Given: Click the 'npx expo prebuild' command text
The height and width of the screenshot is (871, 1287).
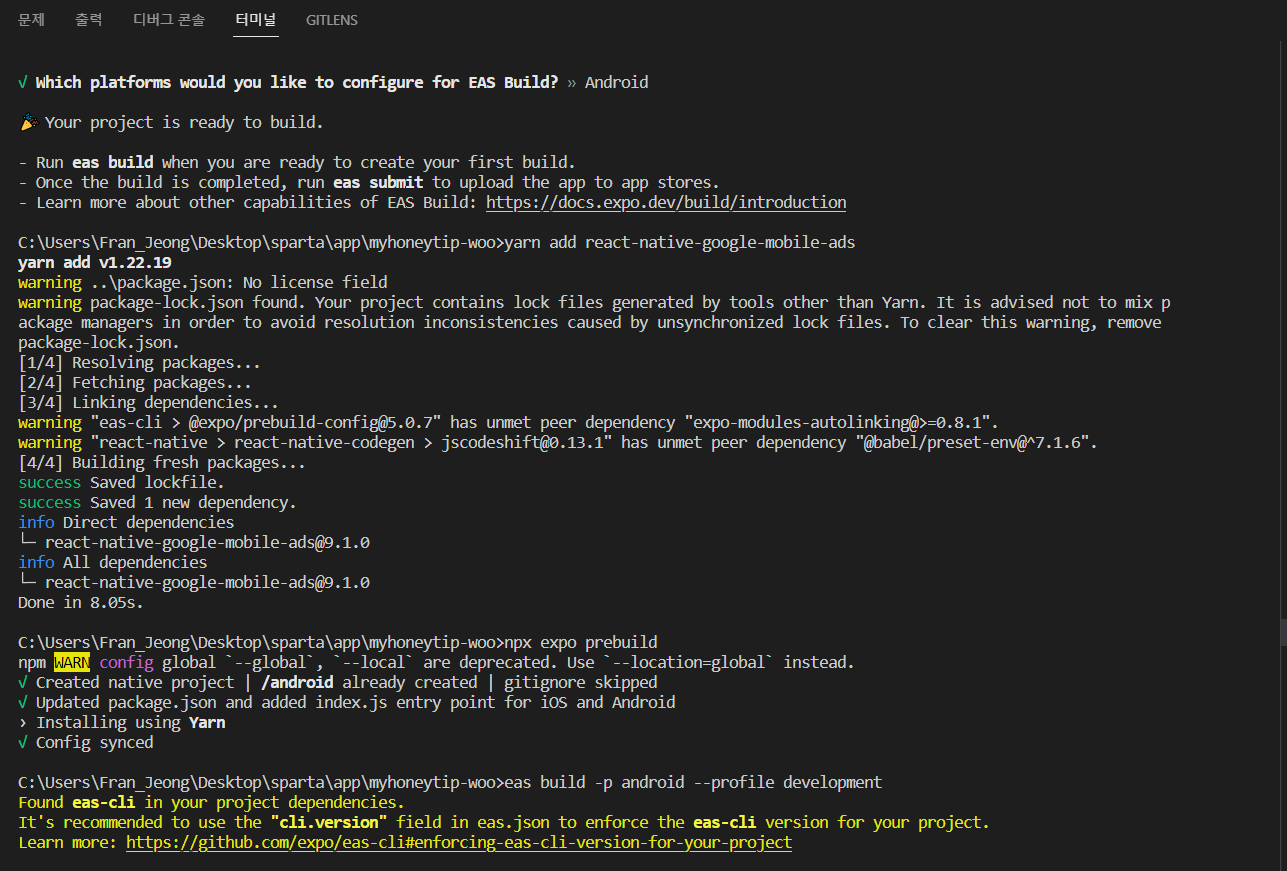Looking at the screenshot, I should click(581, 642).
